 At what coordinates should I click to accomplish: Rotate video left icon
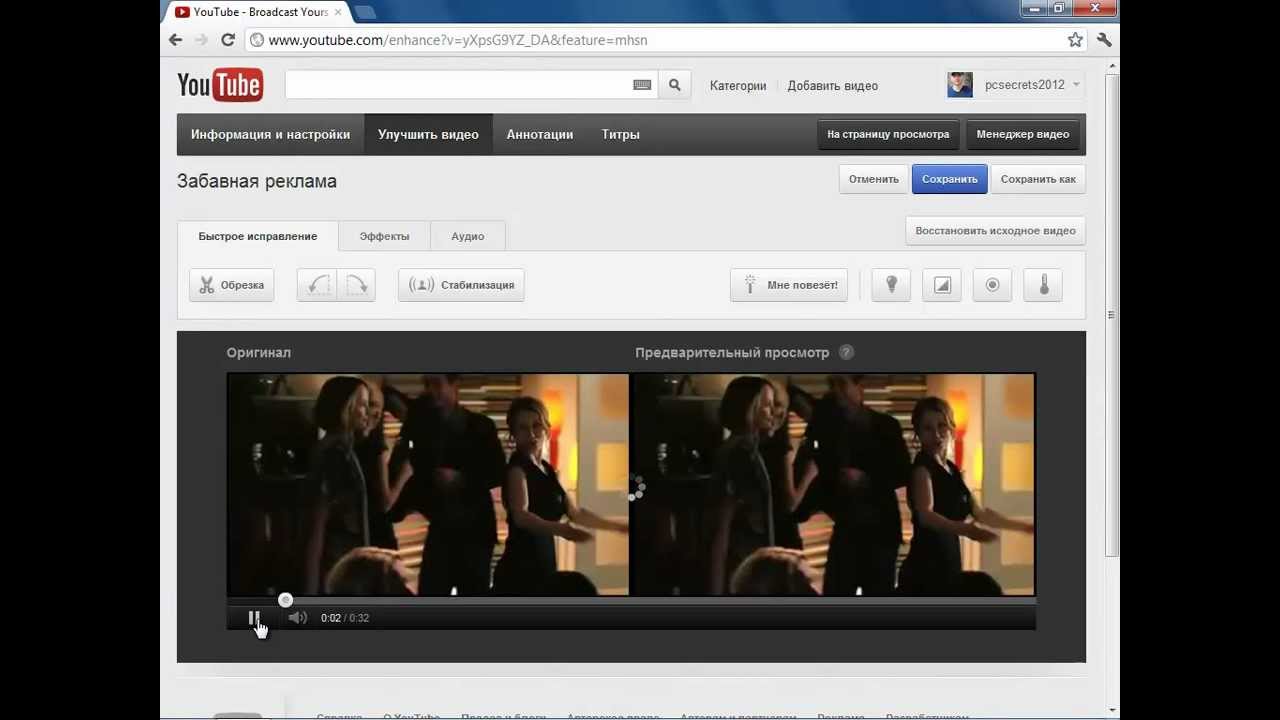[318, 285]
